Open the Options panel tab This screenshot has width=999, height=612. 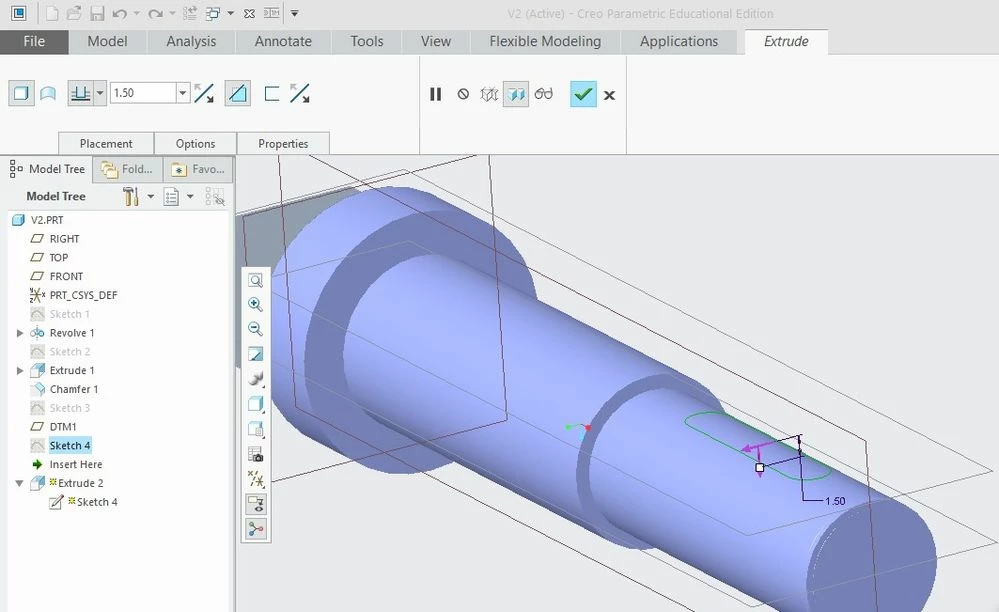coord(195,143)
